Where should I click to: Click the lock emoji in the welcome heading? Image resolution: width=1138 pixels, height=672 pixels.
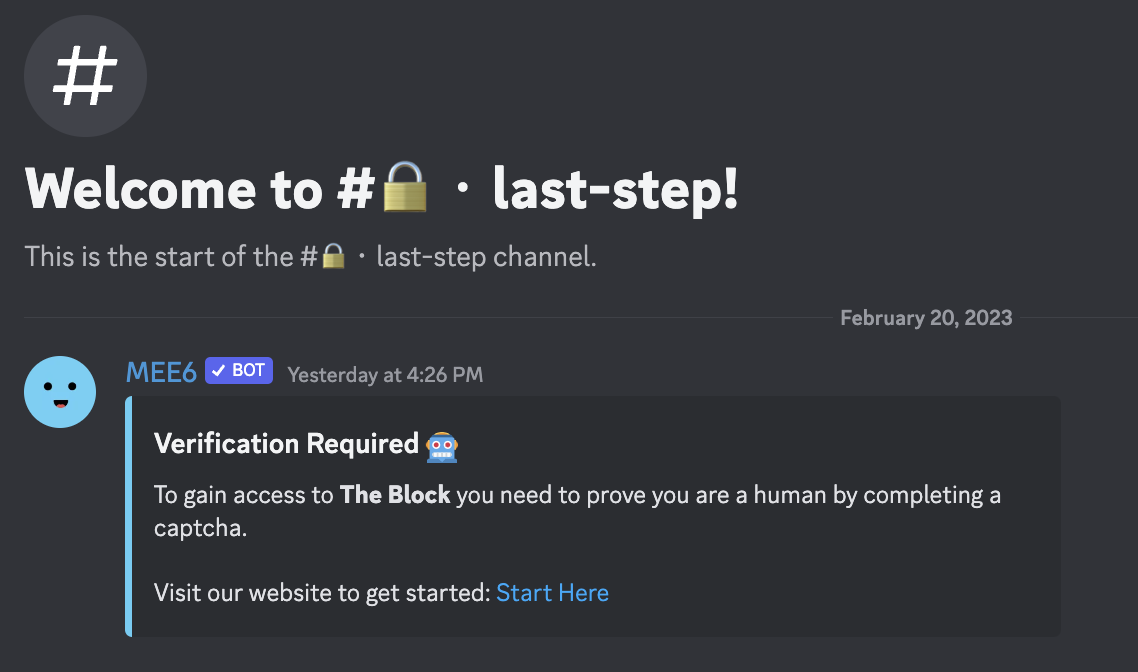tap(405, 187)
